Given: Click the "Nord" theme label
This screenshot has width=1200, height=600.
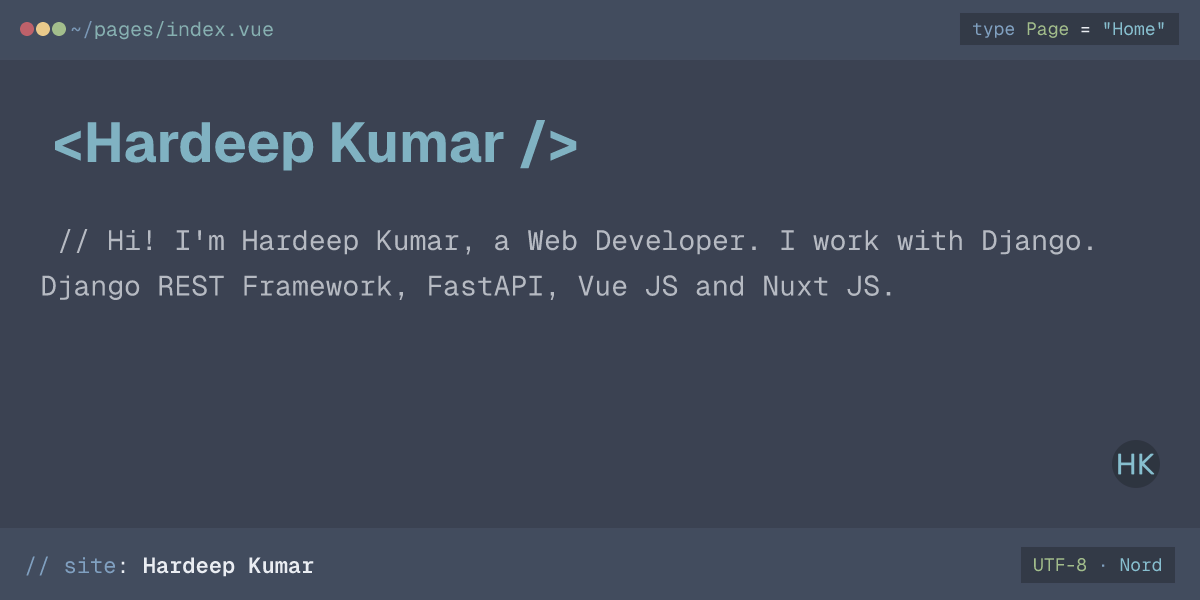Looking at the screenshot, I should coord(1141,565).
